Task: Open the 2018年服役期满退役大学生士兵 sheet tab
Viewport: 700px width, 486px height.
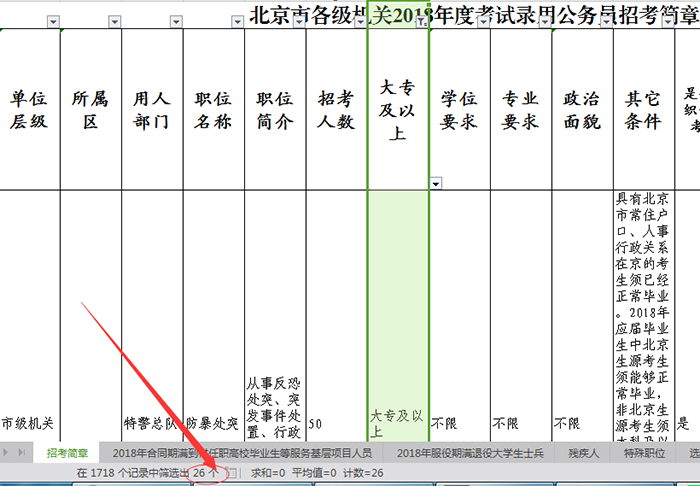Action: coord(470,453)
